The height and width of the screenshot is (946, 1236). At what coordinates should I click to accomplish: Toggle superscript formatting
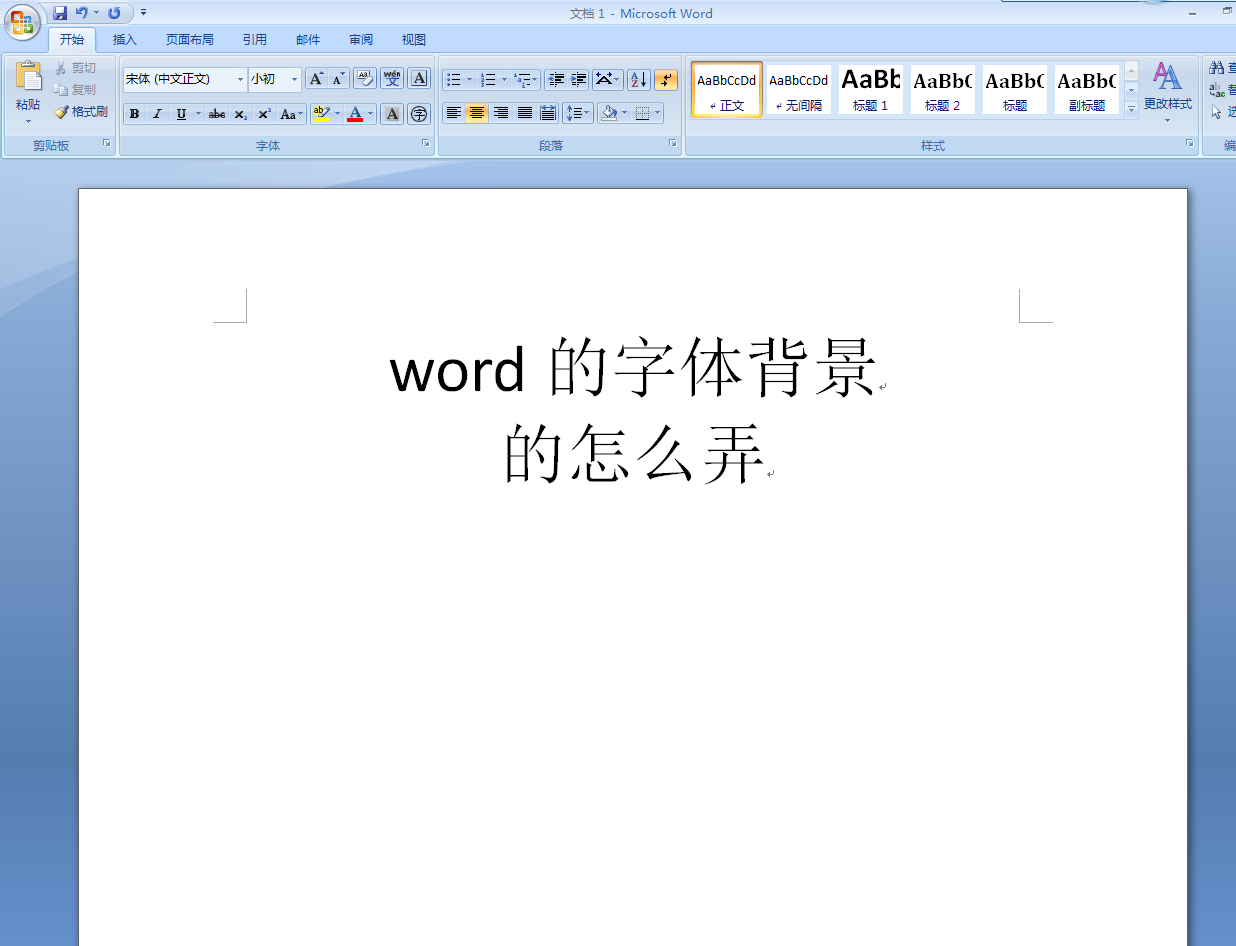click(264, 114)
